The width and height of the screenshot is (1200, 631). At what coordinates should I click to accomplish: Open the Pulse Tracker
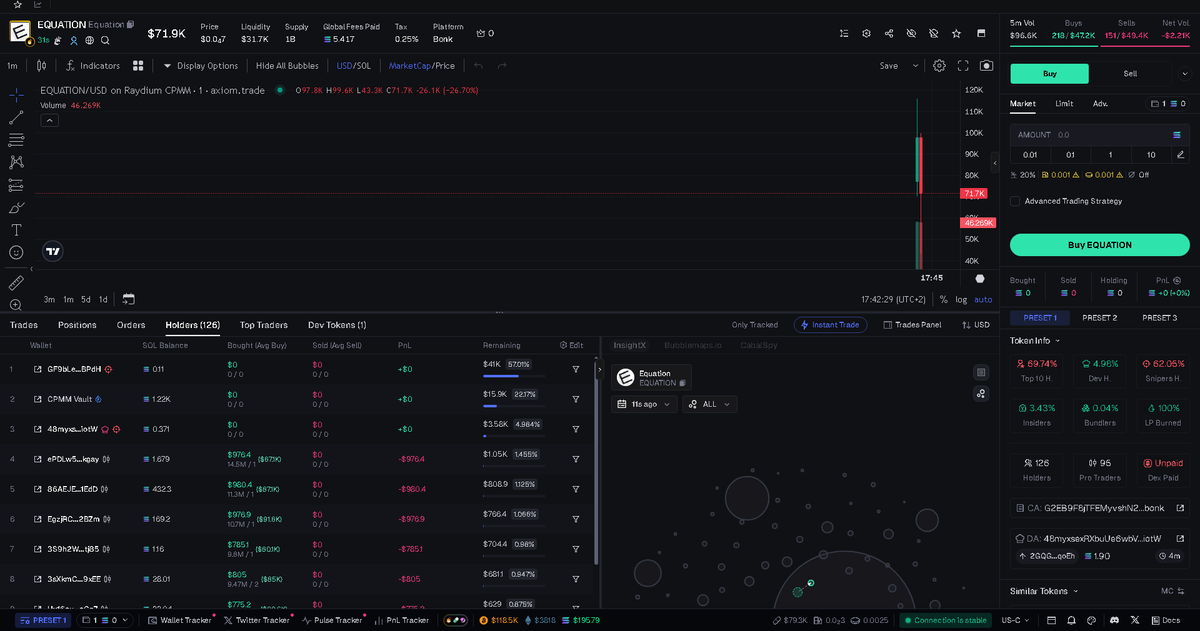[x=330, y=620]
